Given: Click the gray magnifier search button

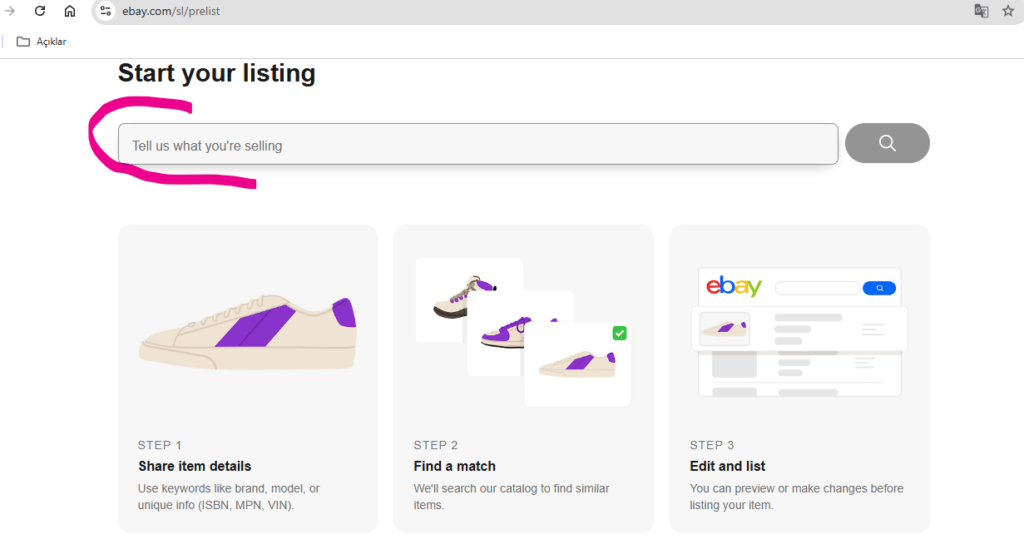Looking at the screenshot, I should [x=887, y=143].
